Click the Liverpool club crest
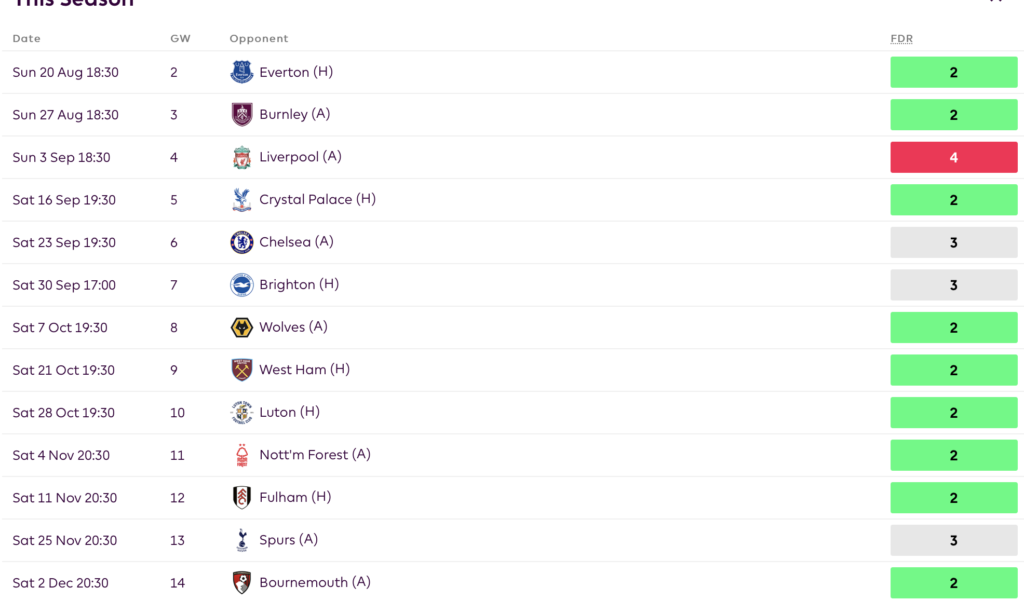Image resolution: width=1024 pixels, height=601 pixels. coord(241,157)
